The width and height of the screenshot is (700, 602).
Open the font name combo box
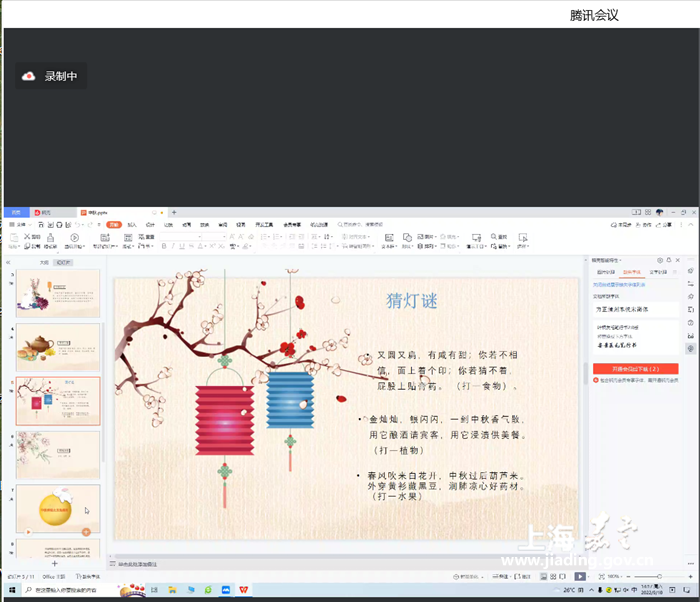(181, 236)
